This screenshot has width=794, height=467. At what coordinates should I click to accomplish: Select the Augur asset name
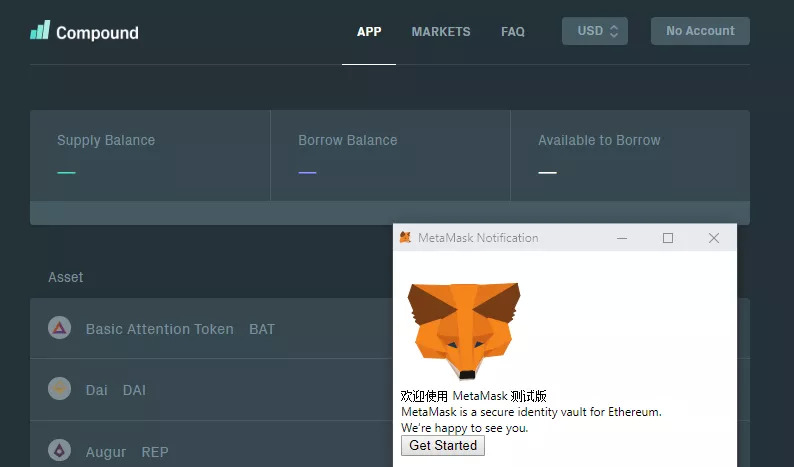(x=105, y=452)
